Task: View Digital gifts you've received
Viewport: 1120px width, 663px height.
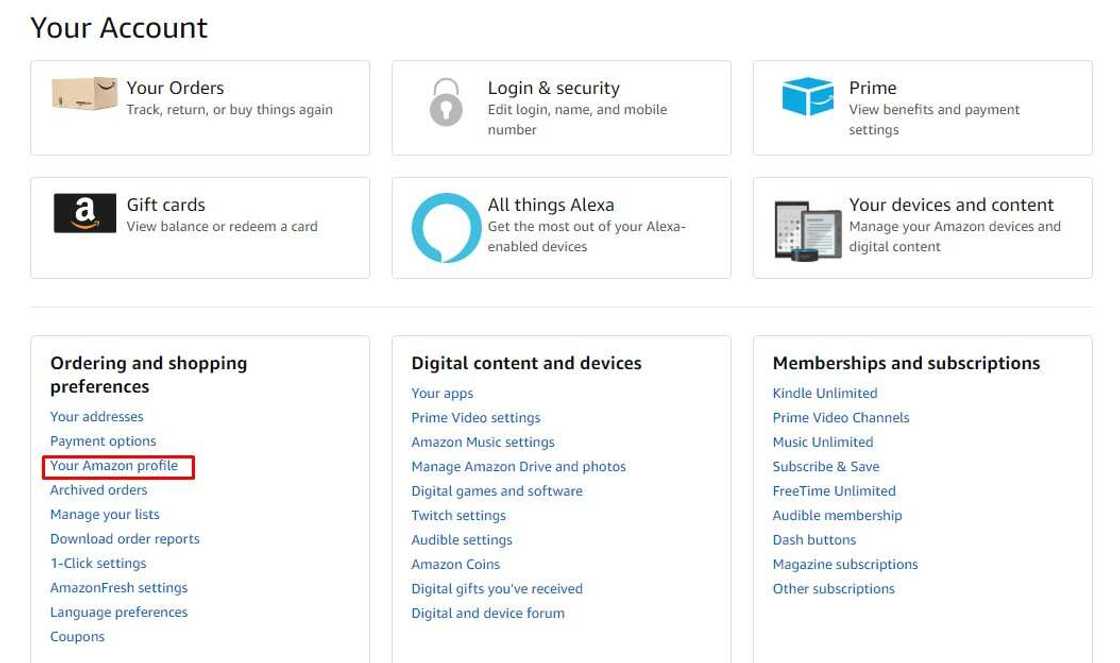Action: 496,589
